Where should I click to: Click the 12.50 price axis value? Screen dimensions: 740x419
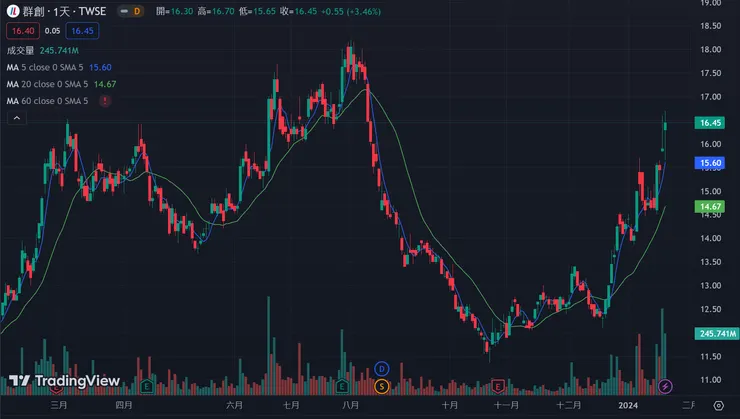[711, 309]
